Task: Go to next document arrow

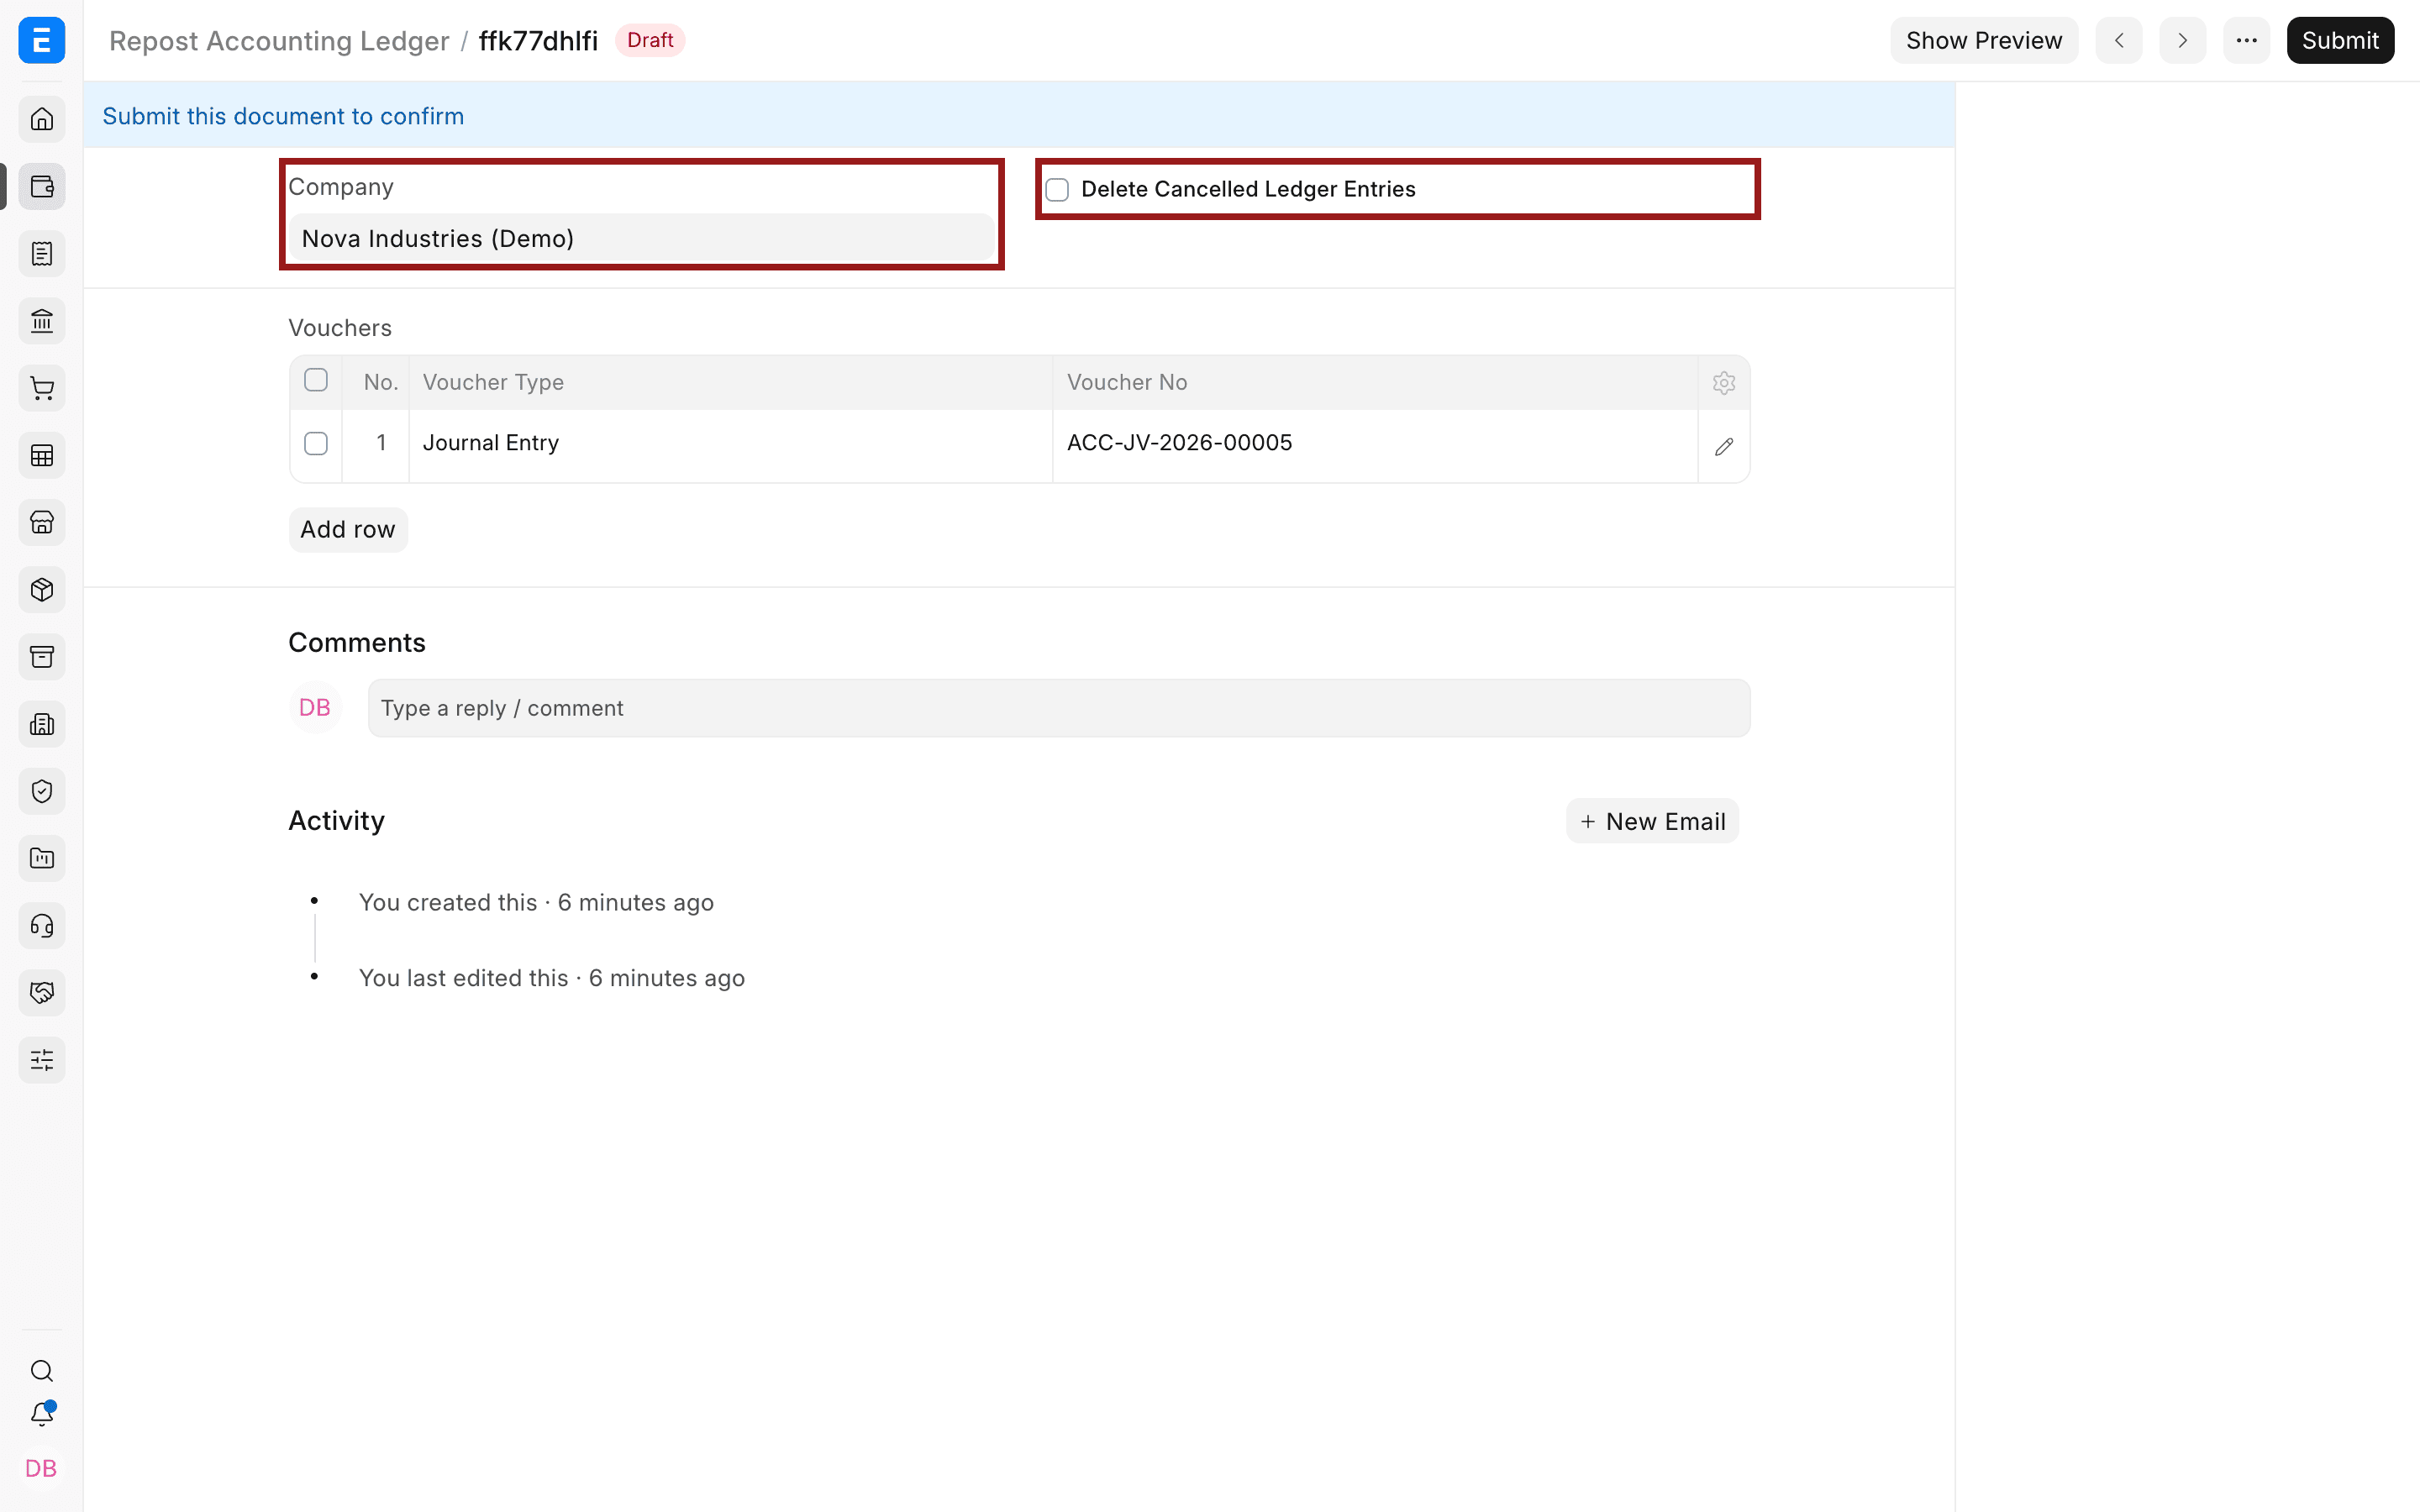Action: point(2182,40)
